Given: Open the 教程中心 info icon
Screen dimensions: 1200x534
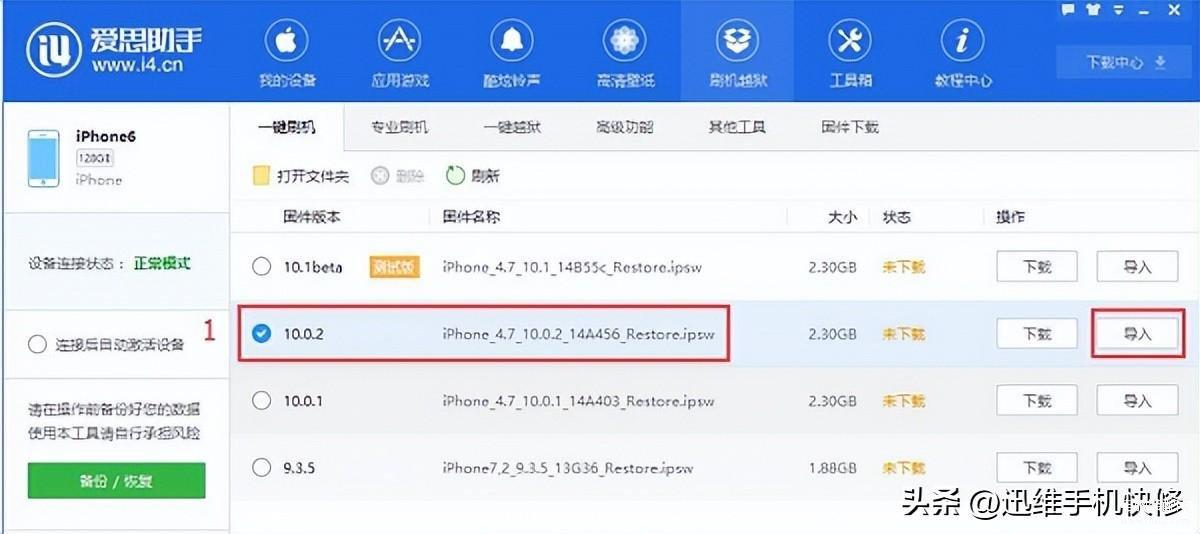Looking at the screenshot, I should (963, 42).
